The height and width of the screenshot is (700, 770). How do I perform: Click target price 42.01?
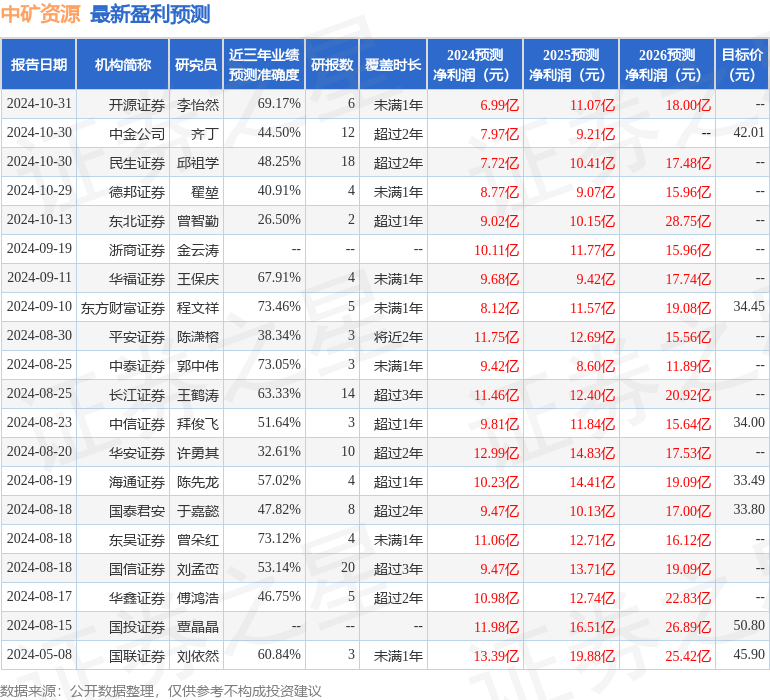tap(749, 133)
